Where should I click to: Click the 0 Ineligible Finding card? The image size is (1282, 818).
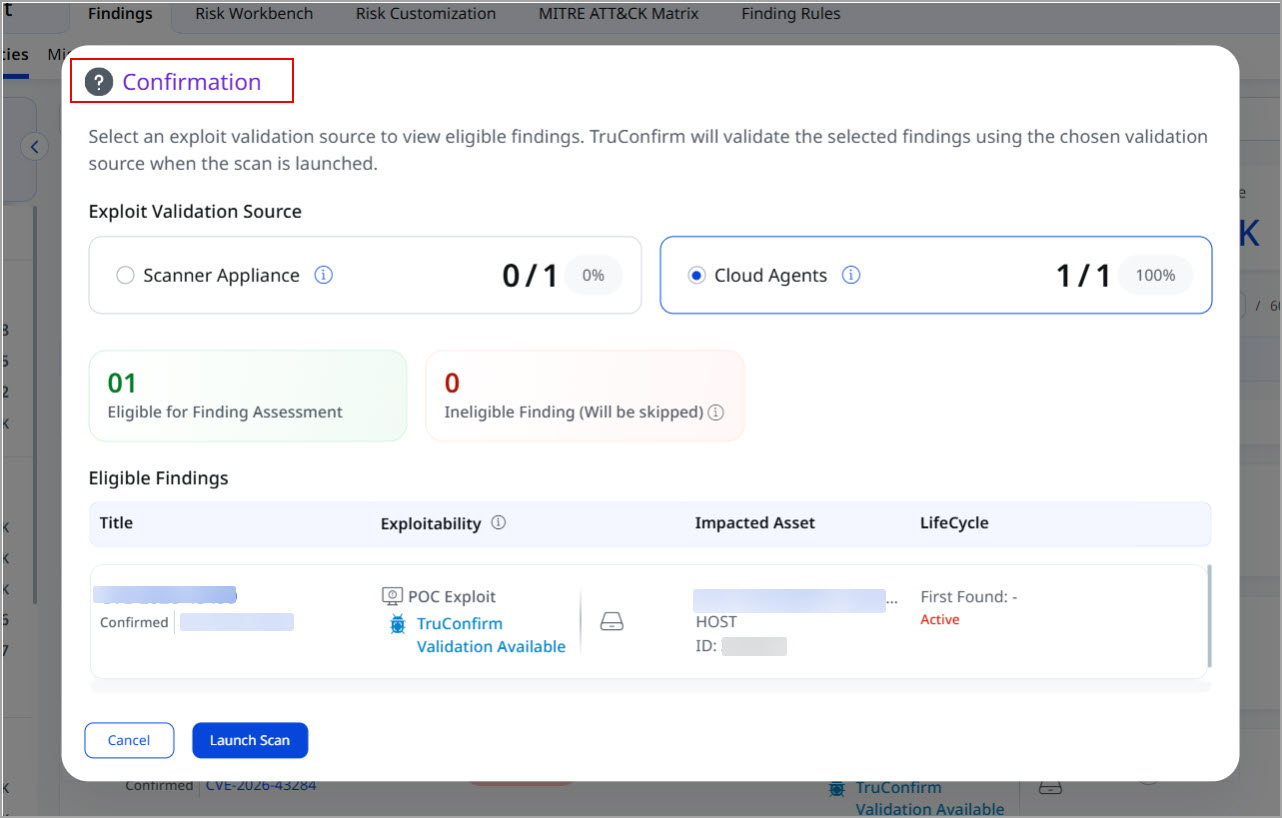pos(585,396)
